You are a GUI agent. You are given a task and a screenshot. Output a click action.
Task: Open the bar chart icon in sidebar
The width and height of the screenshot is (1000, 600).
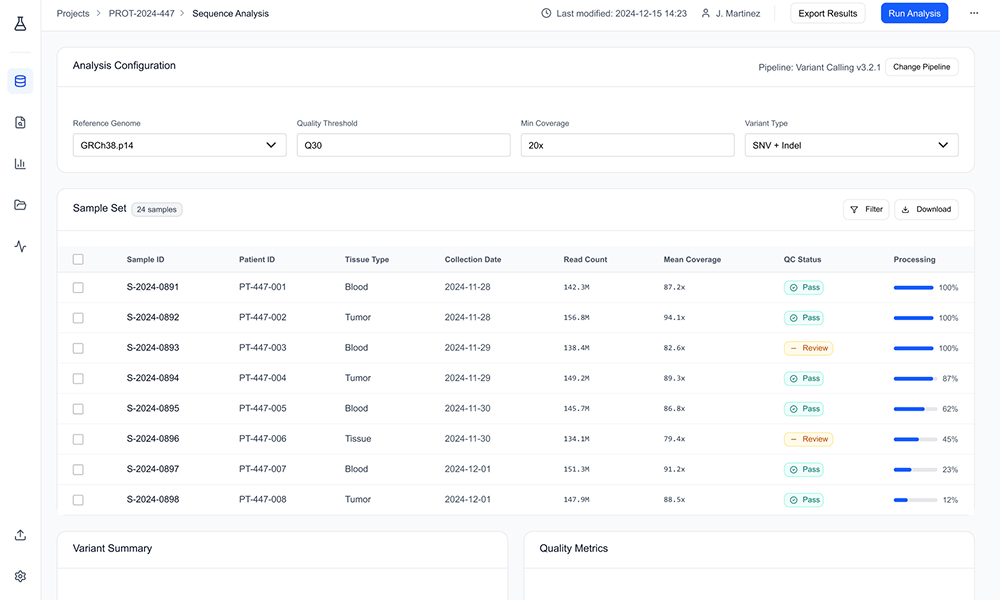(20, 164)
